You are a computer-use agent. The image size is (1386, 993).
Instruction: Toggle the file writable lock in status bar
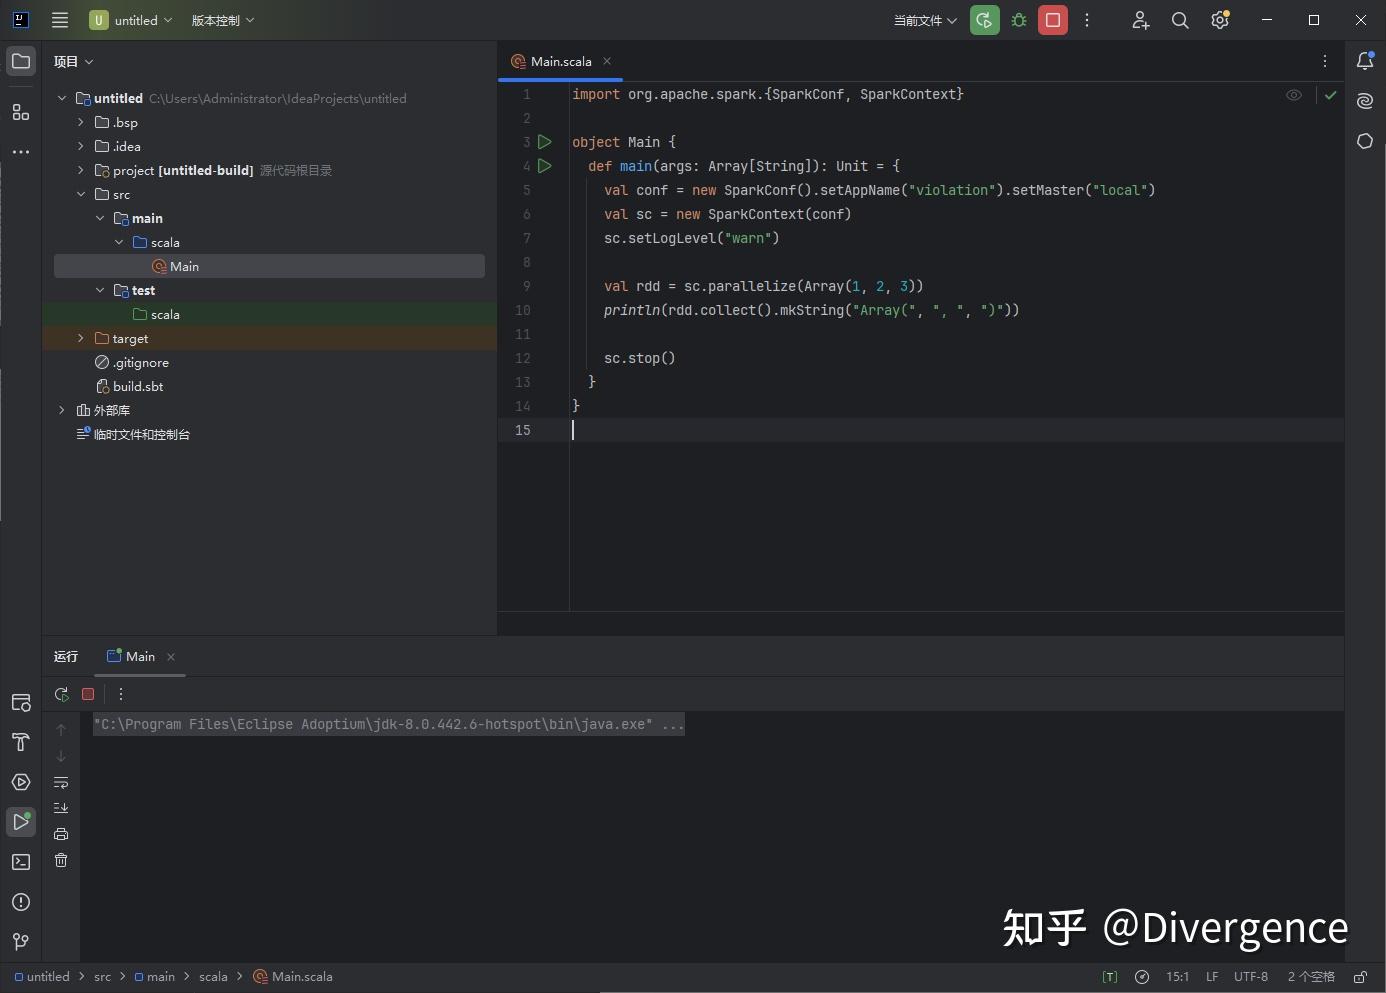pos(1359,977)
